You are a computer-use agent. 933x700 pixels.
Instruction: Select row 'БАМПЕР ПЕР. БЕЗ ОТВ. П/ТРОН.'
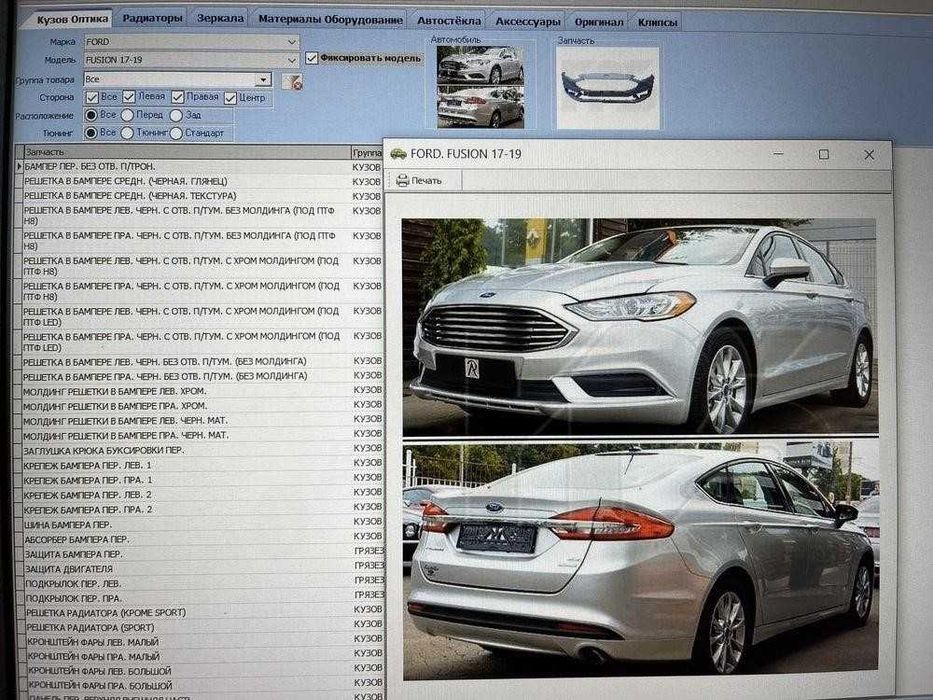201,167
